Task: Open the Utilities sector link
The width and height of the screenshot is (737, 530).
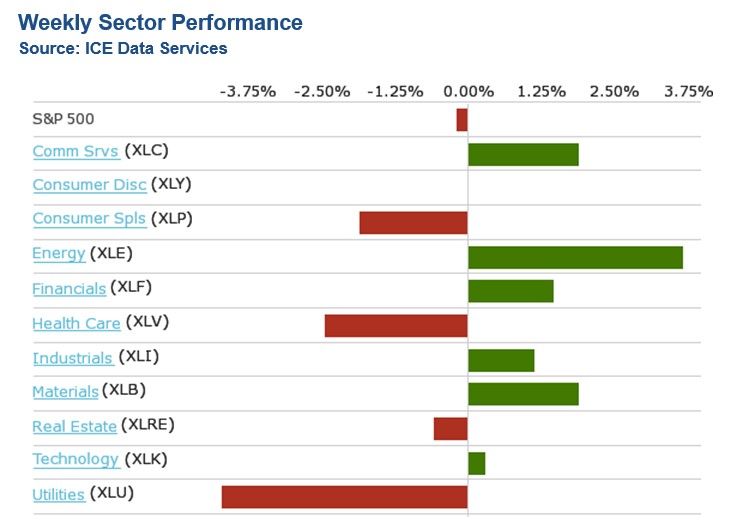Action: (x=58, y=494)
